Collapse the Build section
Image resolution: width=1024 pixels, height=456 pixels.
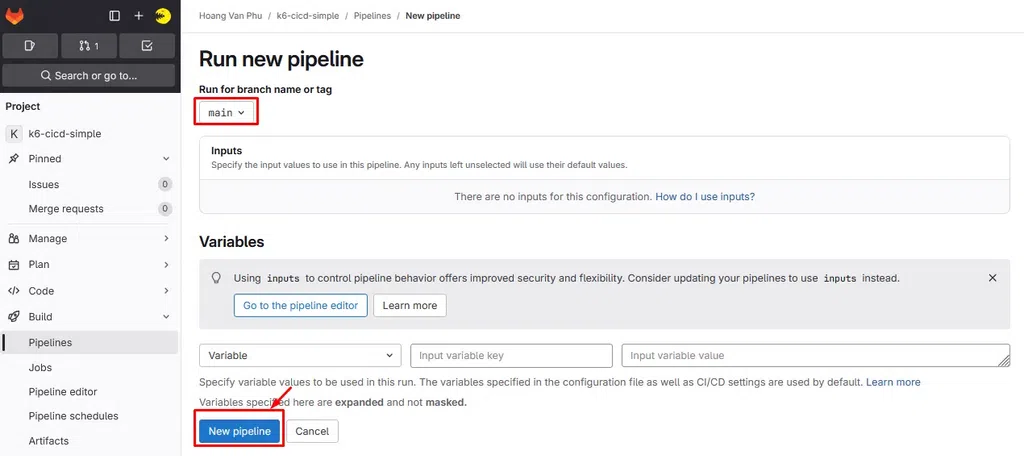pyautogui.click(x=89, y=316)
